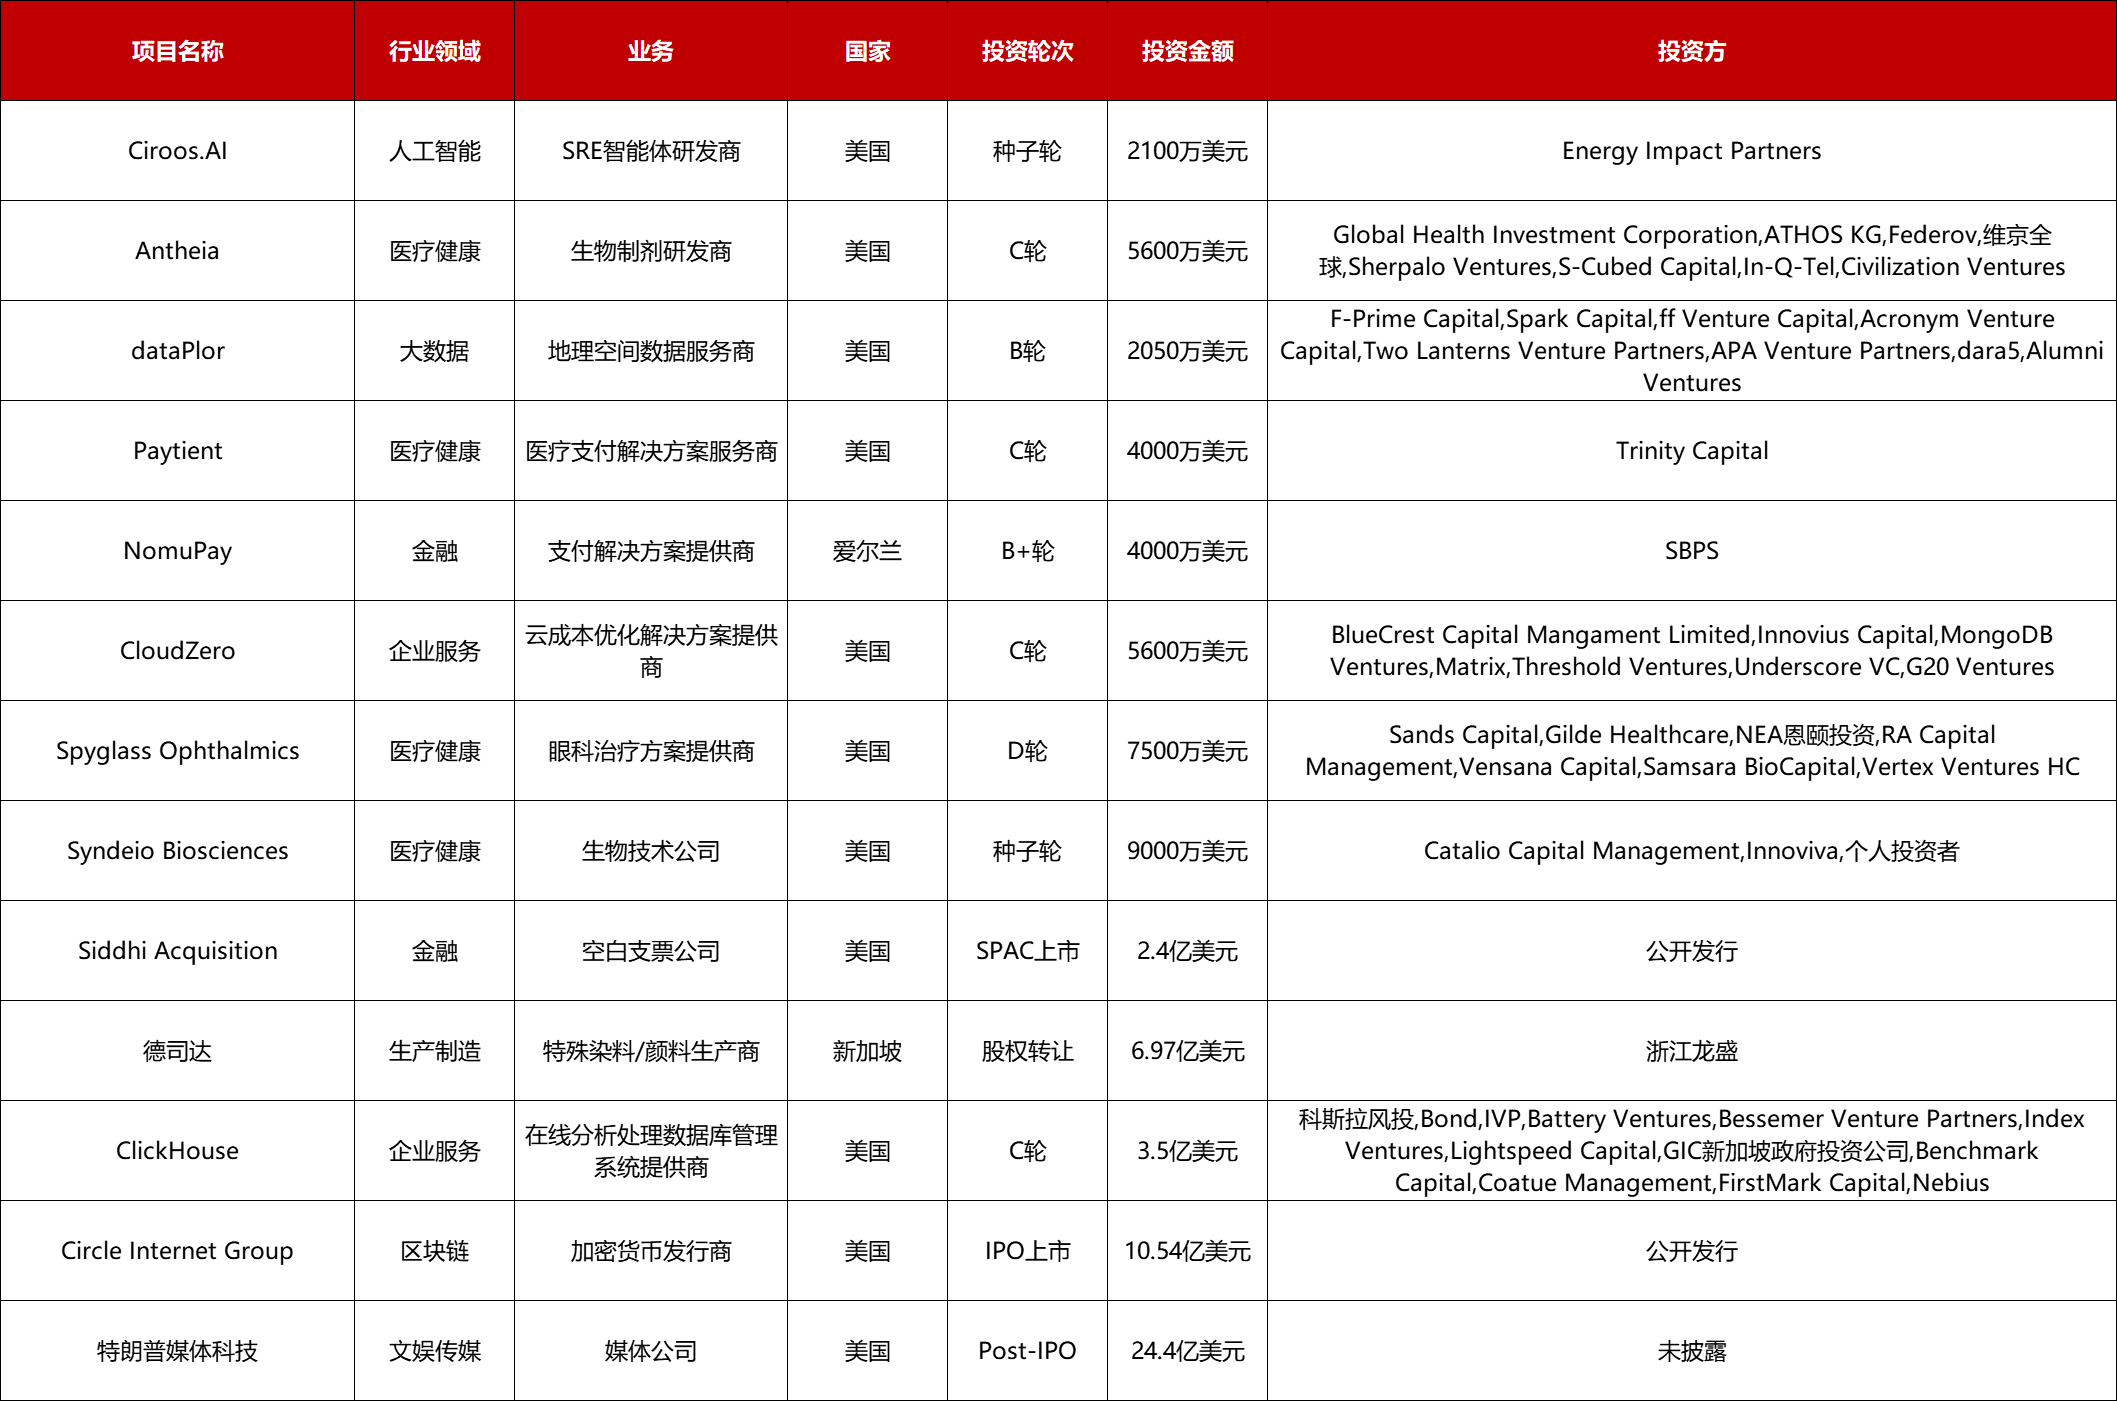2117x1401 pixels.
Task: Click the 生产制造 industry cell
Action: (x=434, y=1051)
